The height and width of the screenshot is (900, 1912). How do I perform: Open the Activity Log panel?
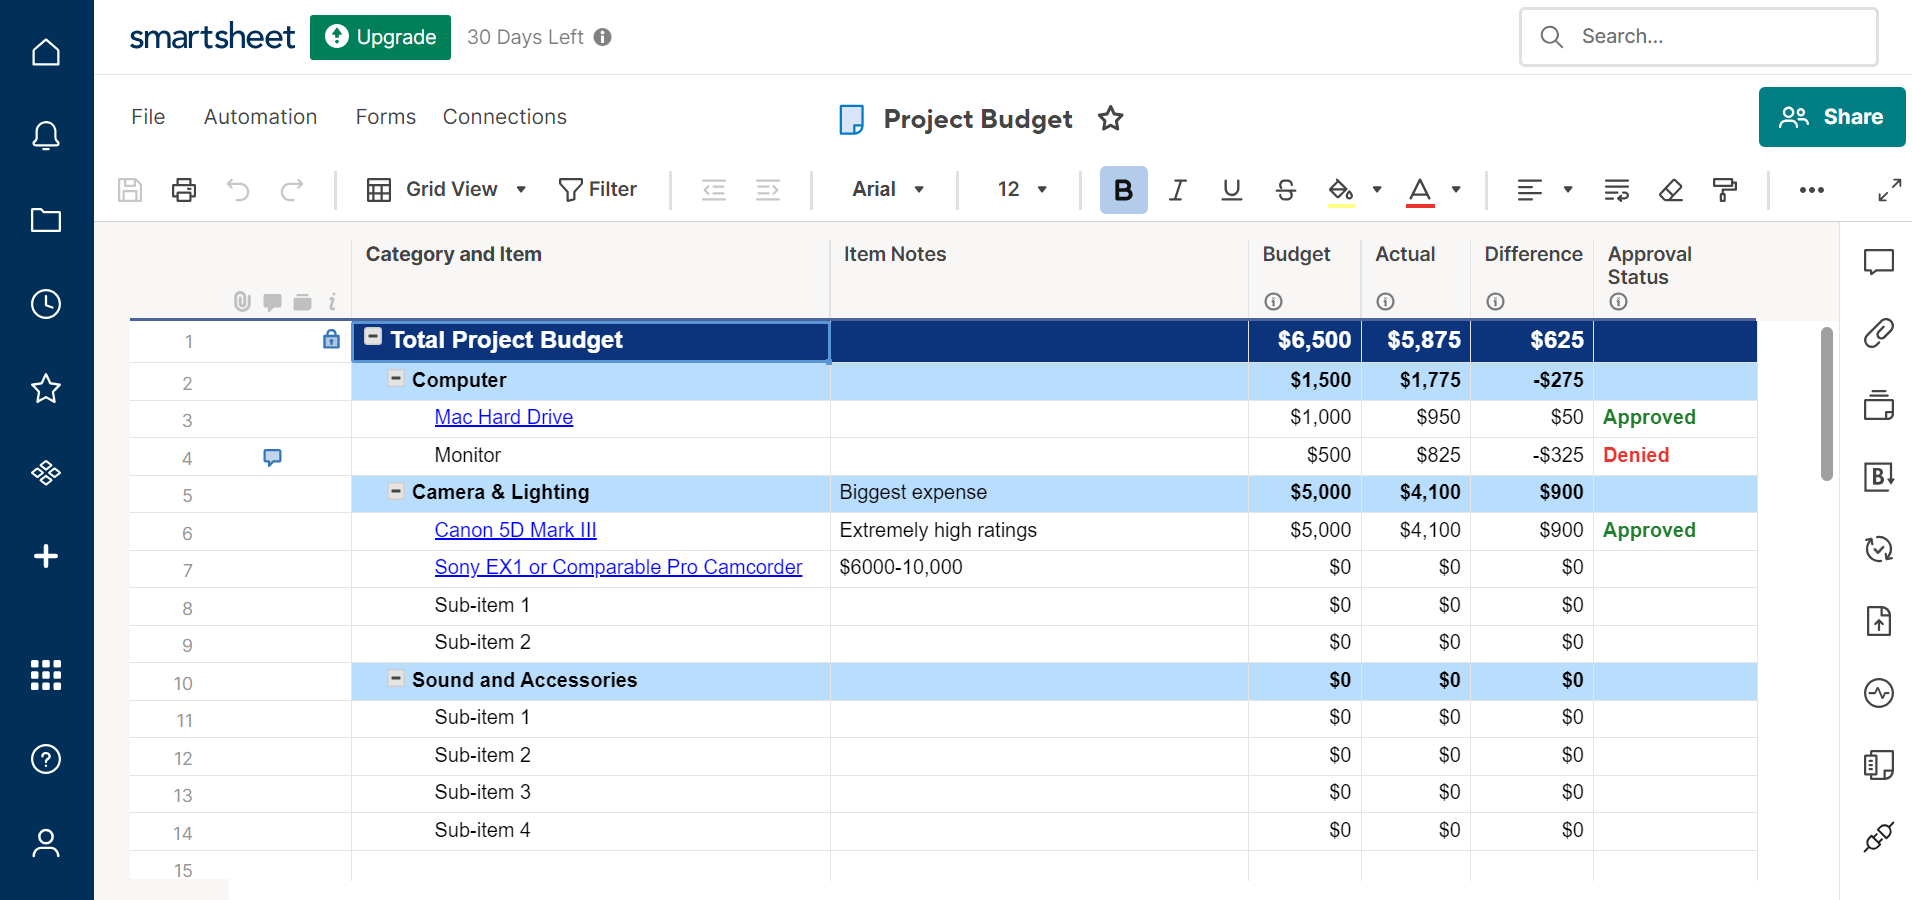(1879, 692)
